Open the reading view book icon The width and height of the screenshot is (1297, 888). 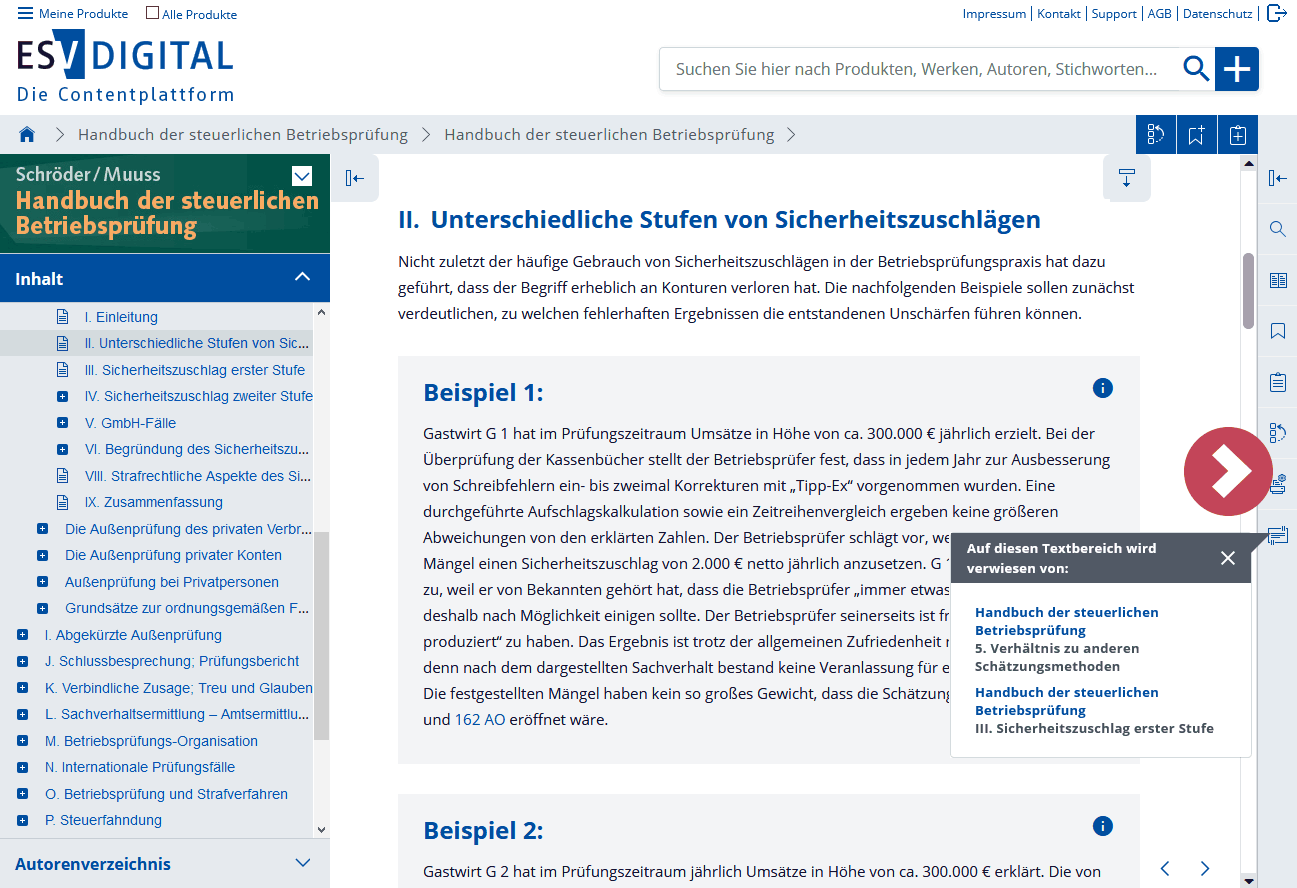pyautogui.click(x=1278, y=280)
